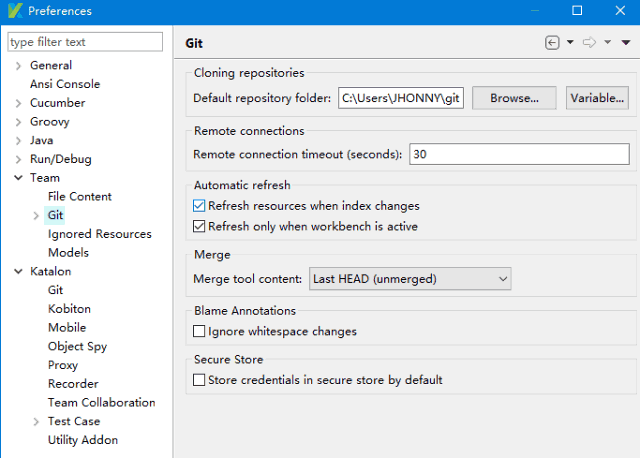Open Utility Addon preferences
The height and width of the screenshot is (458, 640).
pyautogui.click(x=83, y=440)
